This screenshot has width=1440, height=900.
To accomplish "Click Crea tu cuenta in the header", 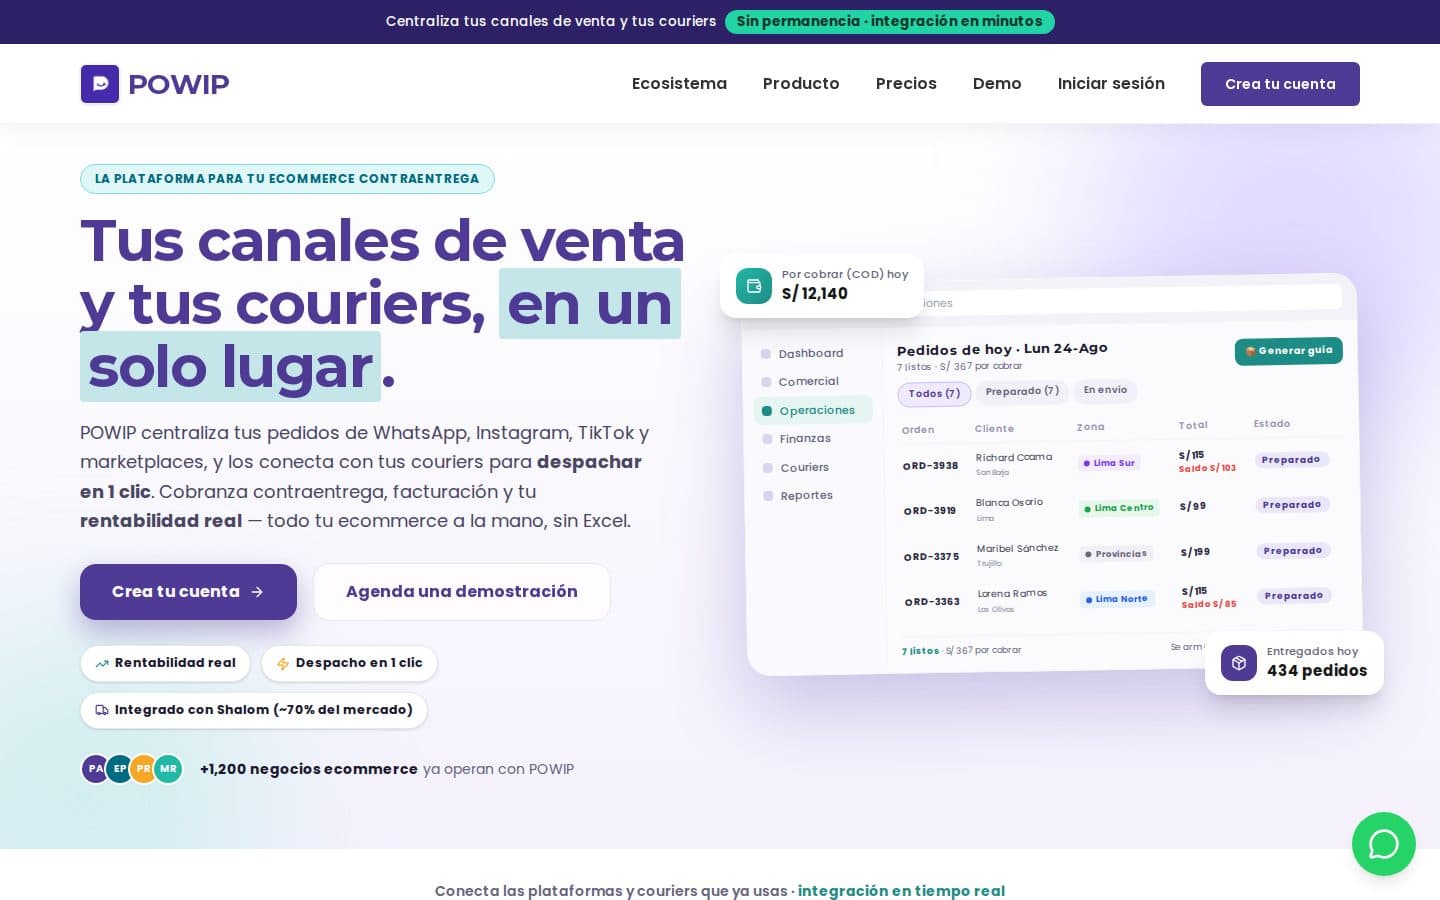I will pyautogui.click(x=1280, y=84).
